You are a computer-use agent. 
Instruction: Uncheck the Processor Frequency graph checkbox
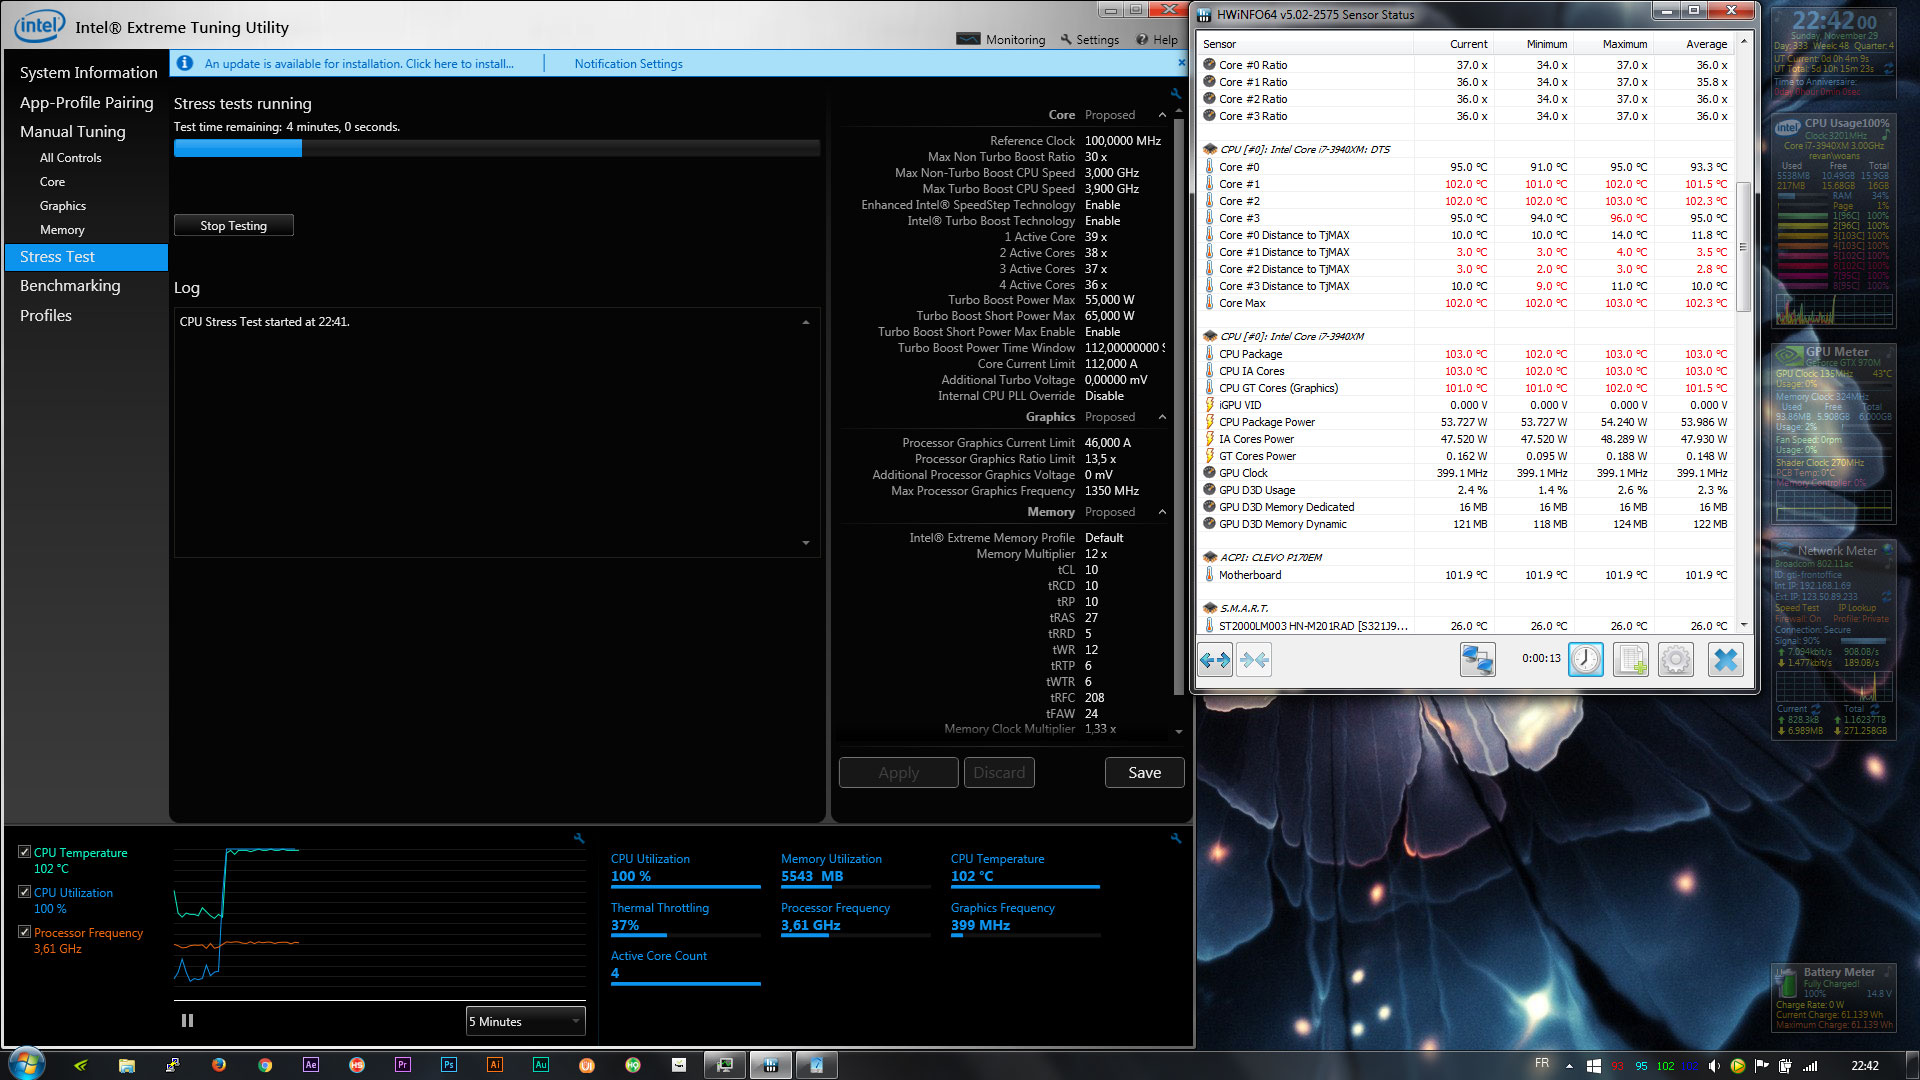click(25, 932)
